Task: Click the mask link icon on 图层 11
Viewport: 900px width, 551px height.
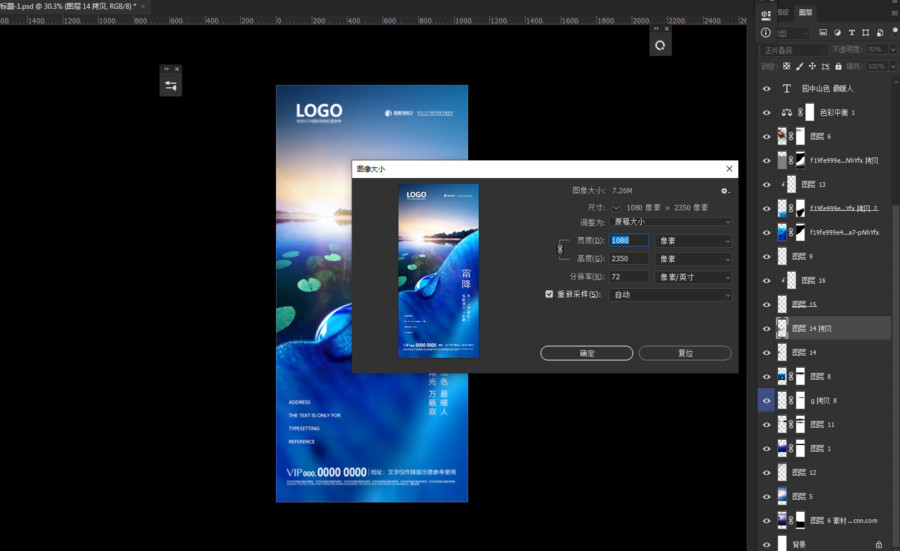Action: tap(791, 425)
